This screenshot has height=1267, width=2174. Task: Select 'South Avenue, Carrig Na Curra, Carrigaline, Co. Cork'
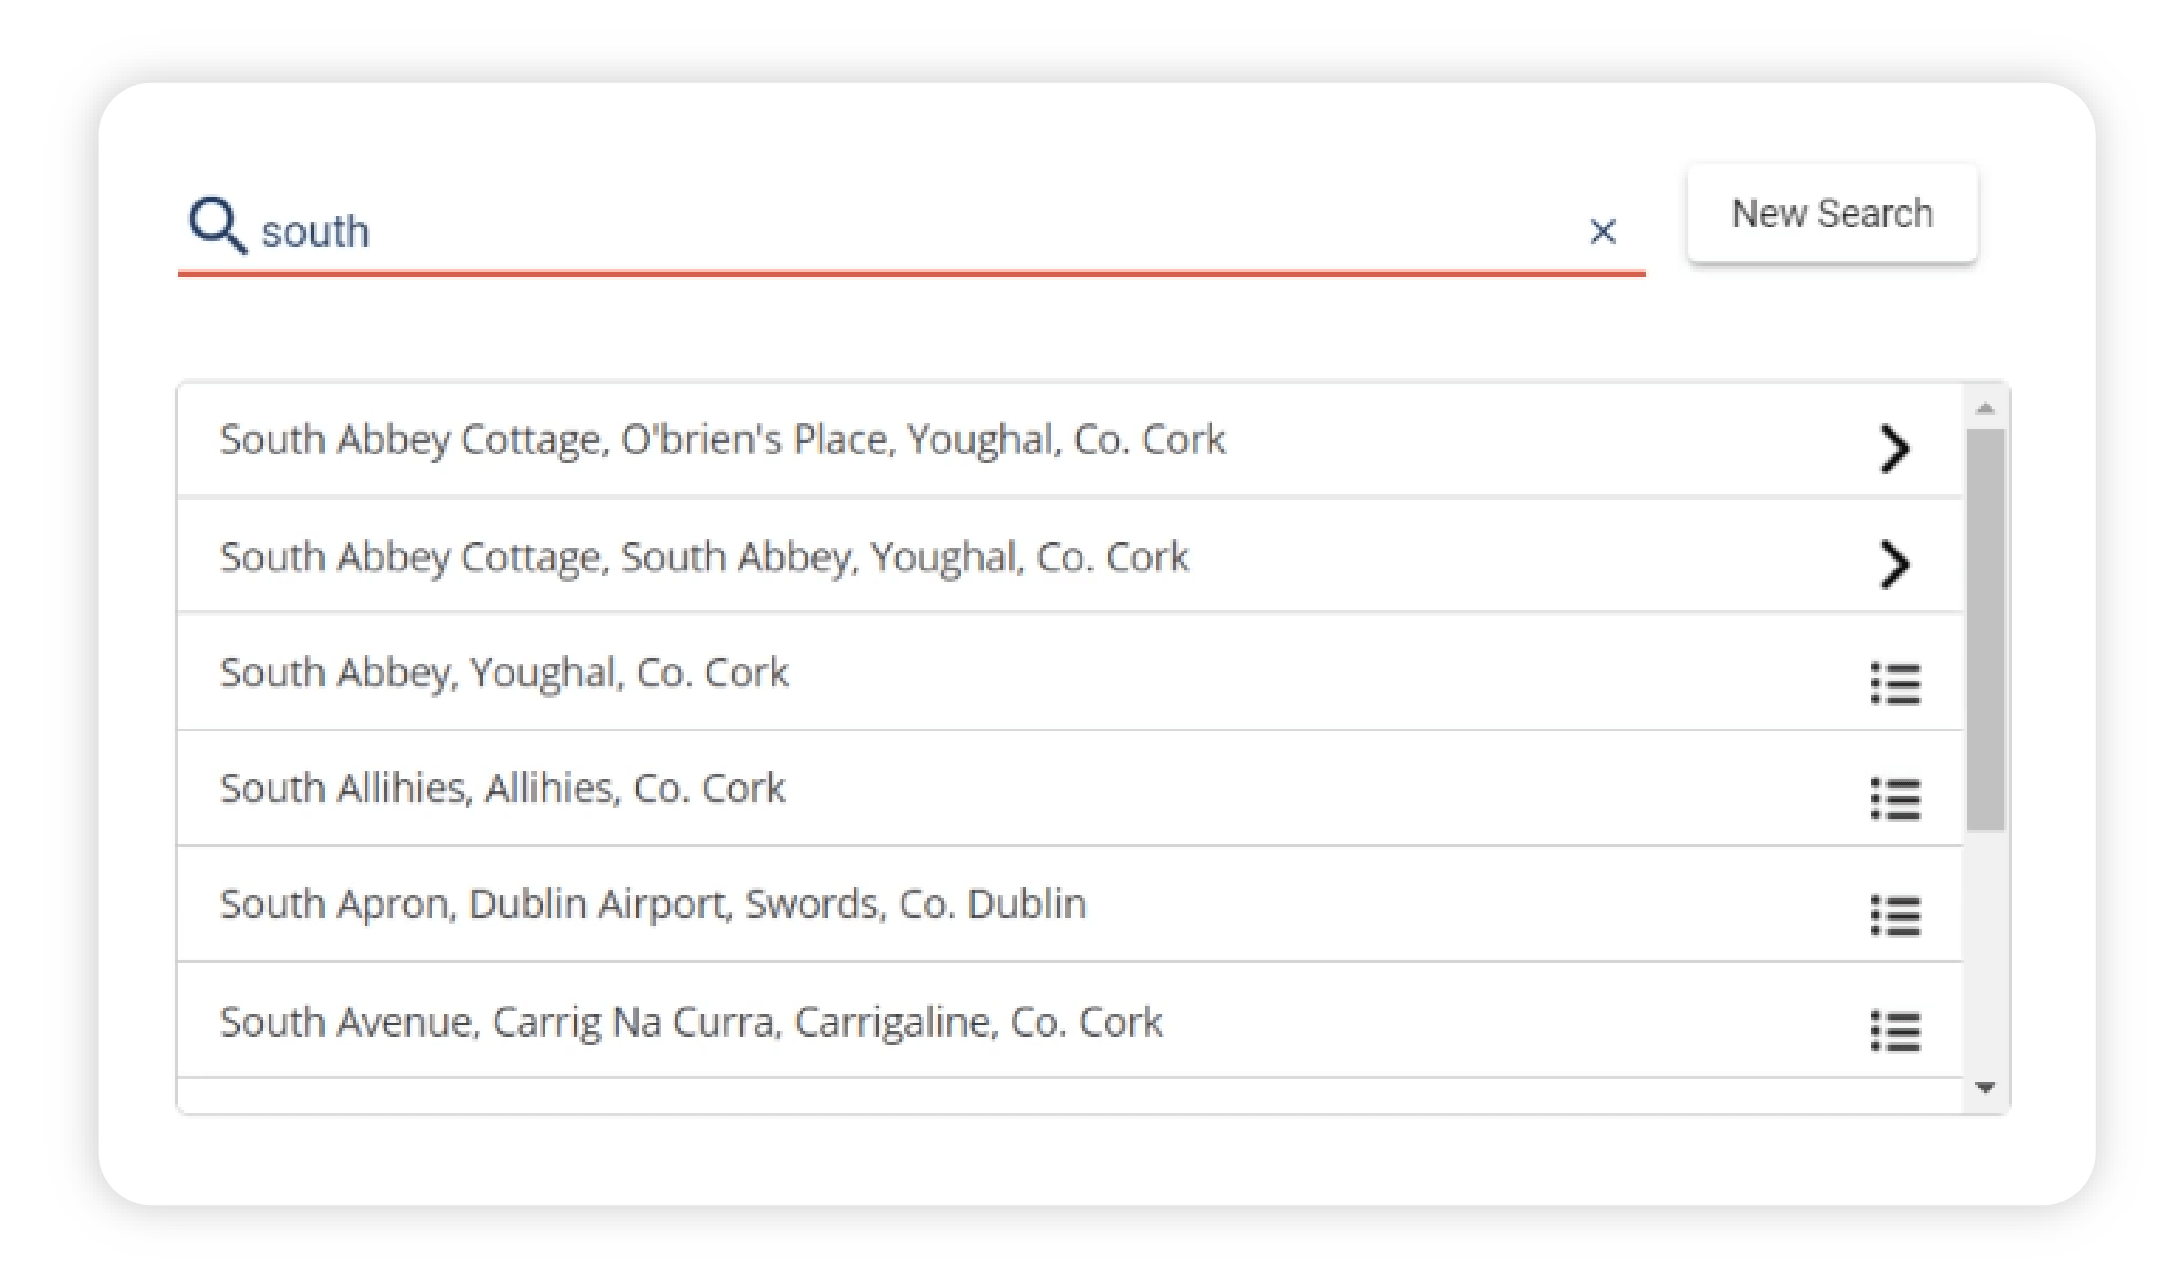pyautogui.click(x=1070, y=1021)
